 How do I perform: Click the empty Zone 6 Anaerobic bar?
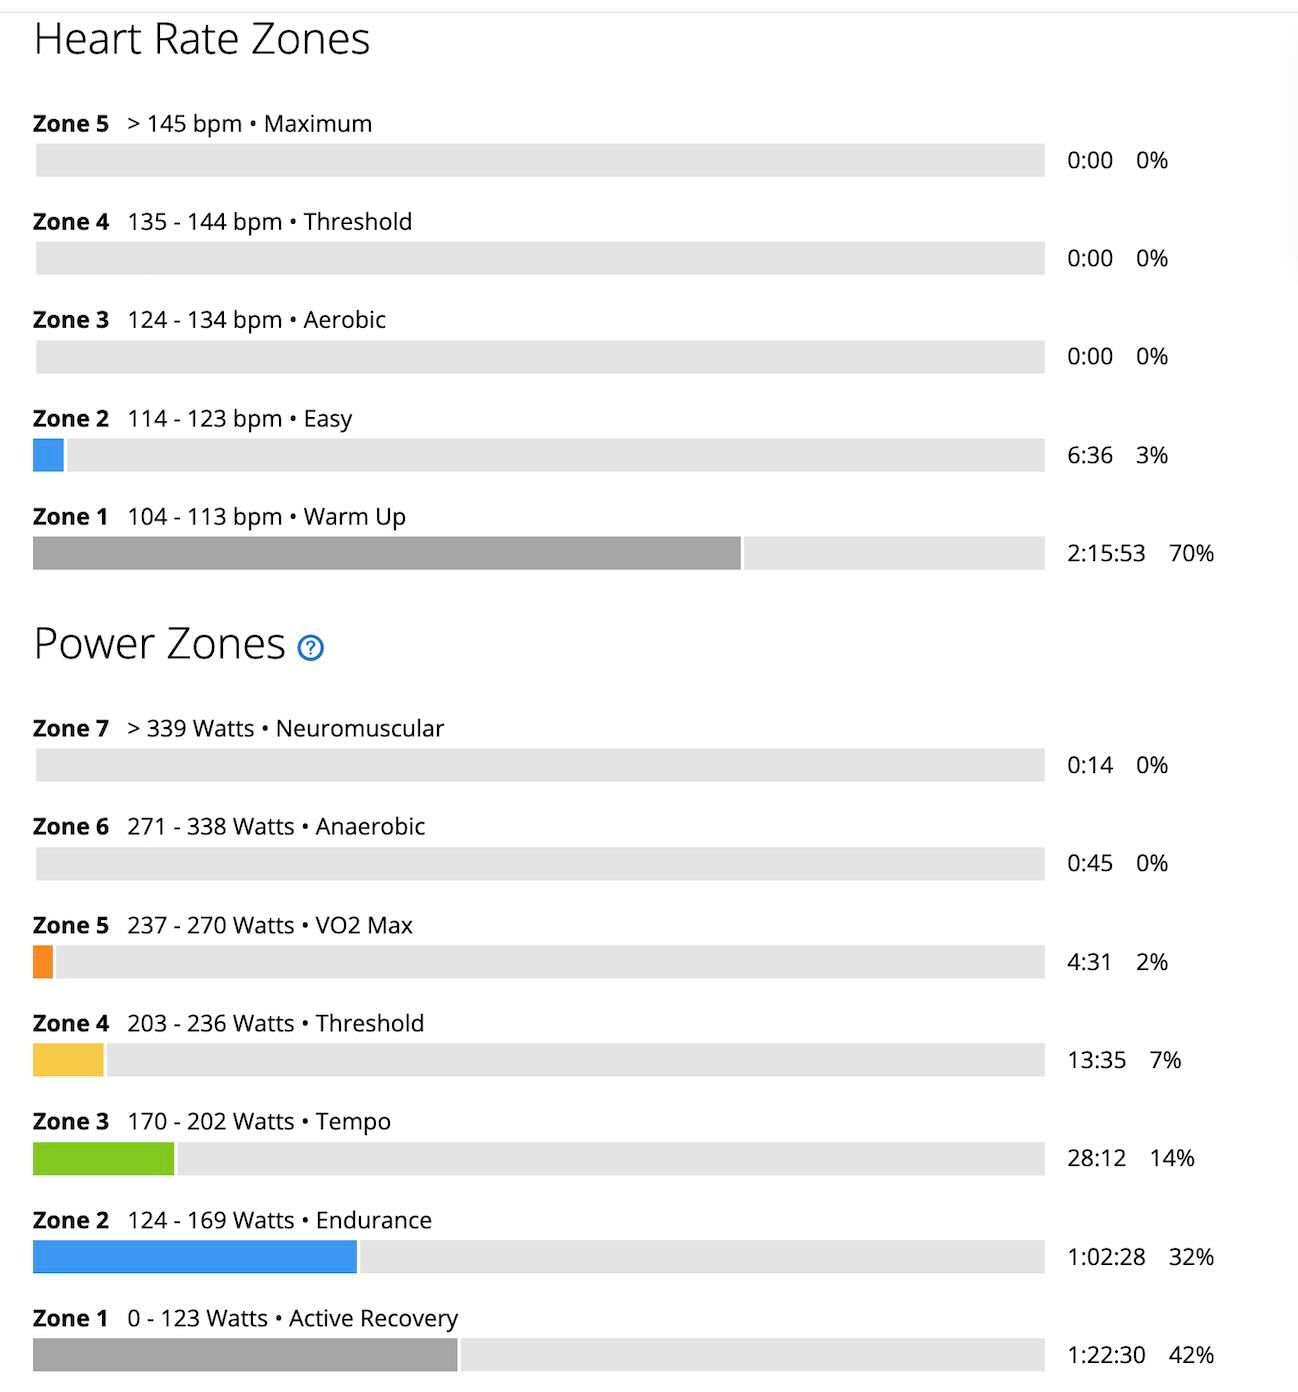(x=540, y=864)
